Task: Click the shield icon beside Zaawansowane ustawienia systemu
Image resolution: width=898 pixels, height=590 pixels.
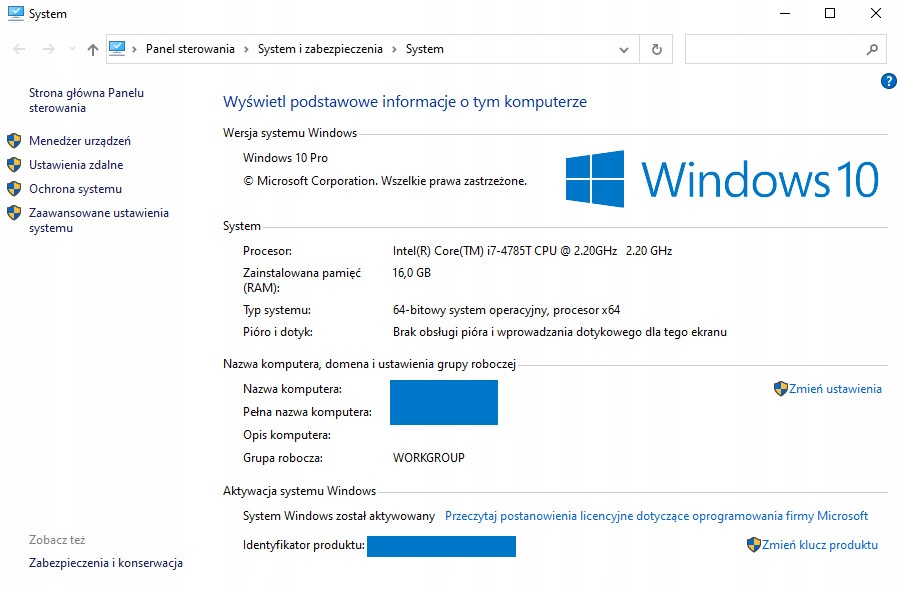Action: point(14,213)
